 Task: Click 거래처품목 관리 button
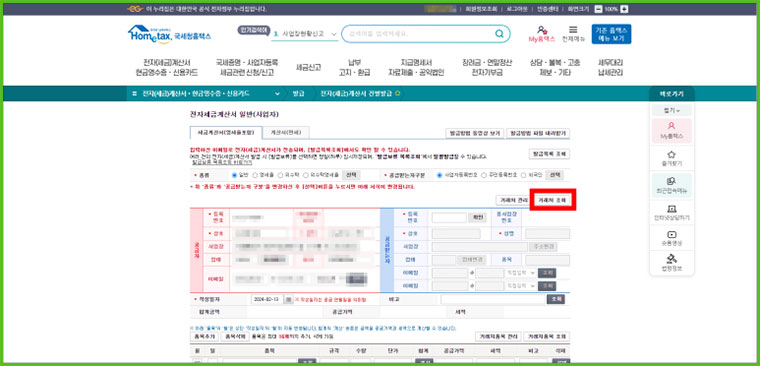(x=498, y=336)
